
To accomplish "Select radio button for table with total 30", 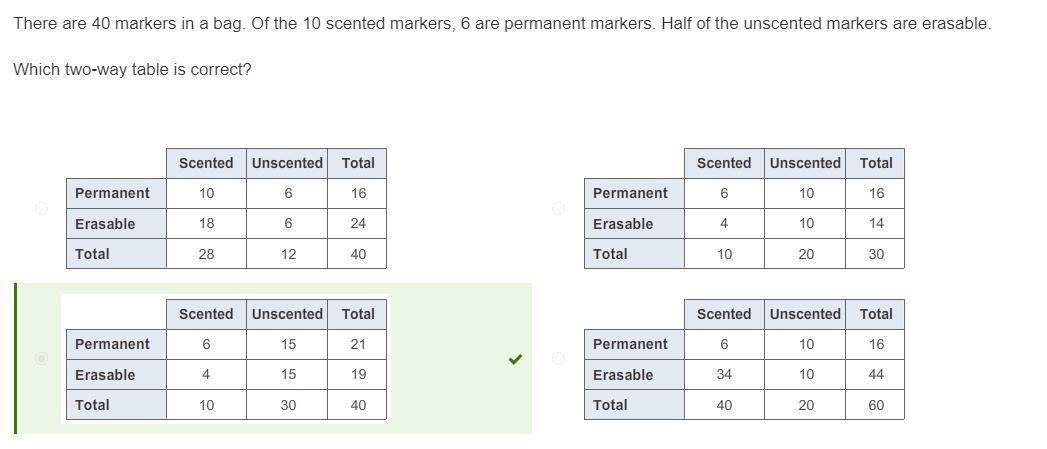I will coord(558,208).
